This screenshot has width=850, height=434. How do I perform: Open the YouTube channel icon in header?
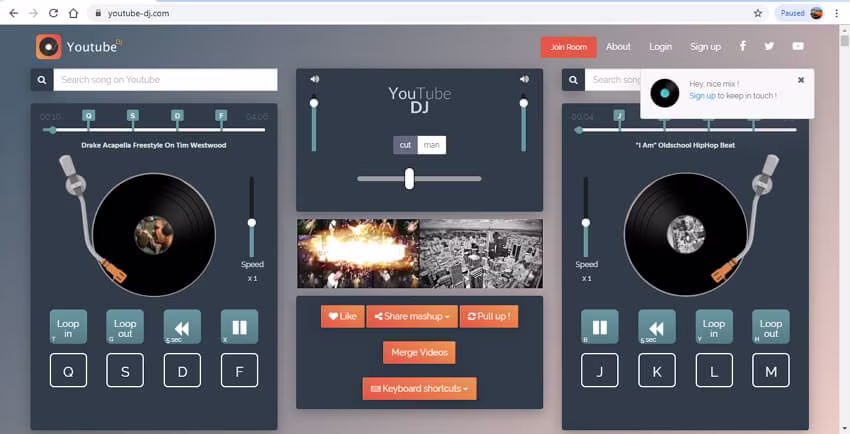coord(798,46)
